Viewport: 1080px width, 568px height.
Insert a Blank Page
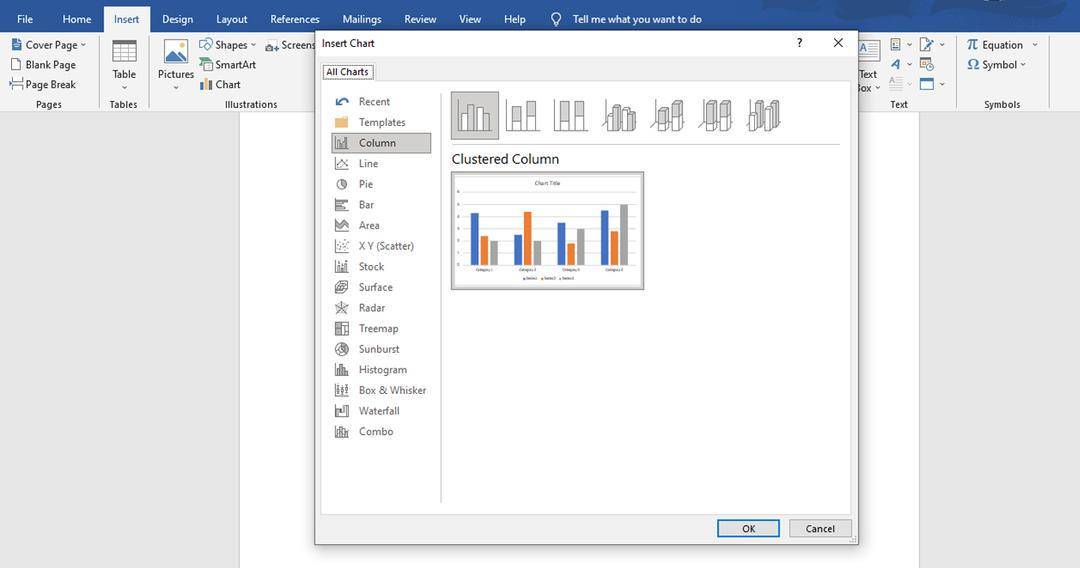click(43, 65)
